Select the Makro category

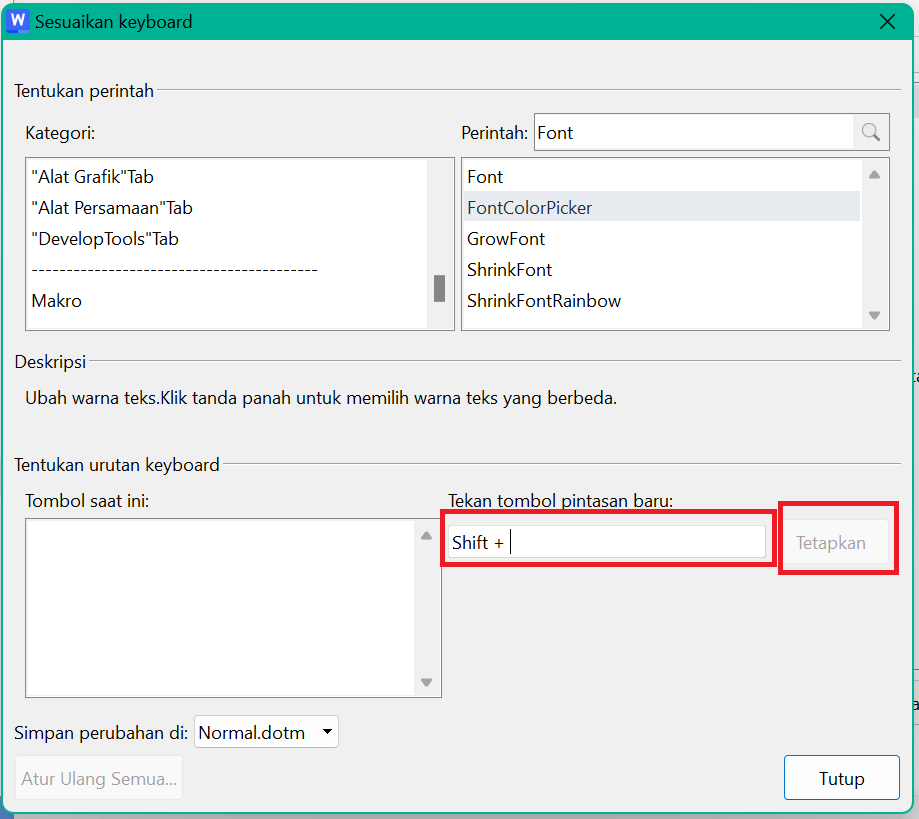[x=57, y=301]
